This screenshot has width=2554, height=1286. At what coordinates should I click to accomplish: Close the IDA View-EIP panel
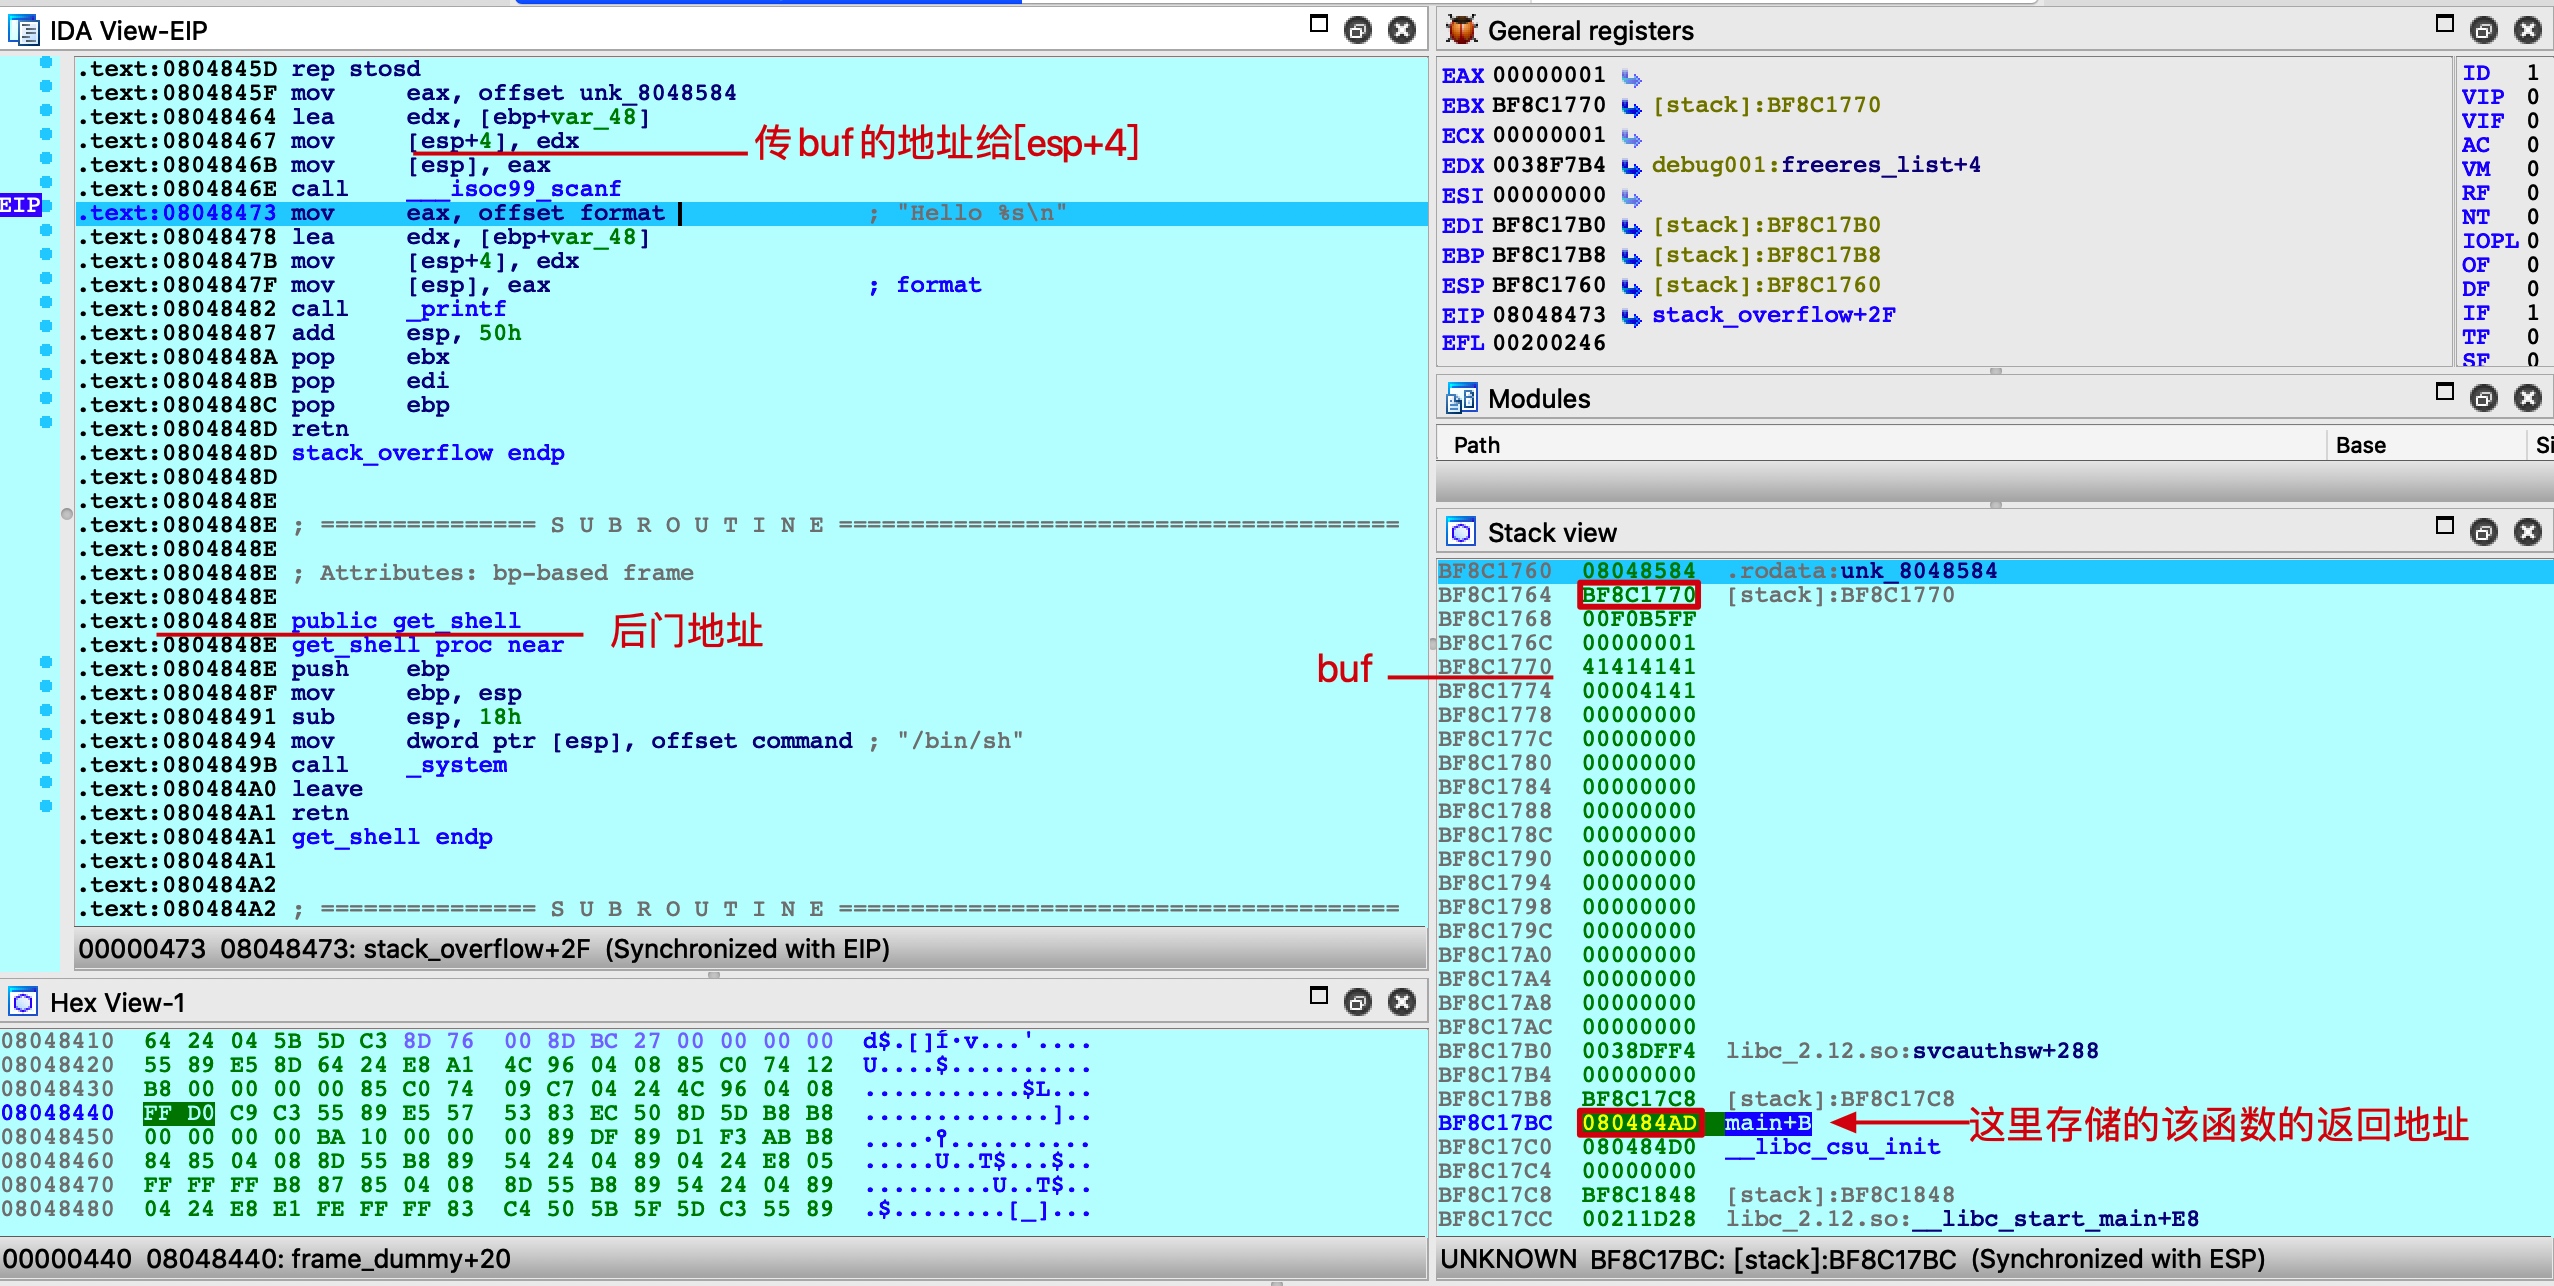[x=1402, y=31]
